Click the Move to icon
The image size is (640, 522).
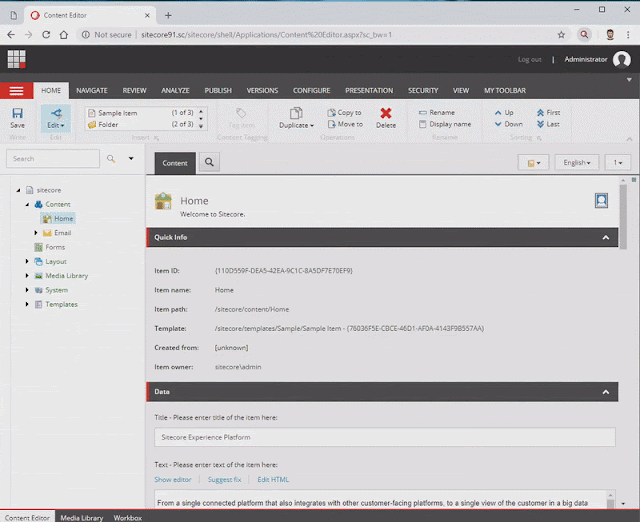point(331,124)
